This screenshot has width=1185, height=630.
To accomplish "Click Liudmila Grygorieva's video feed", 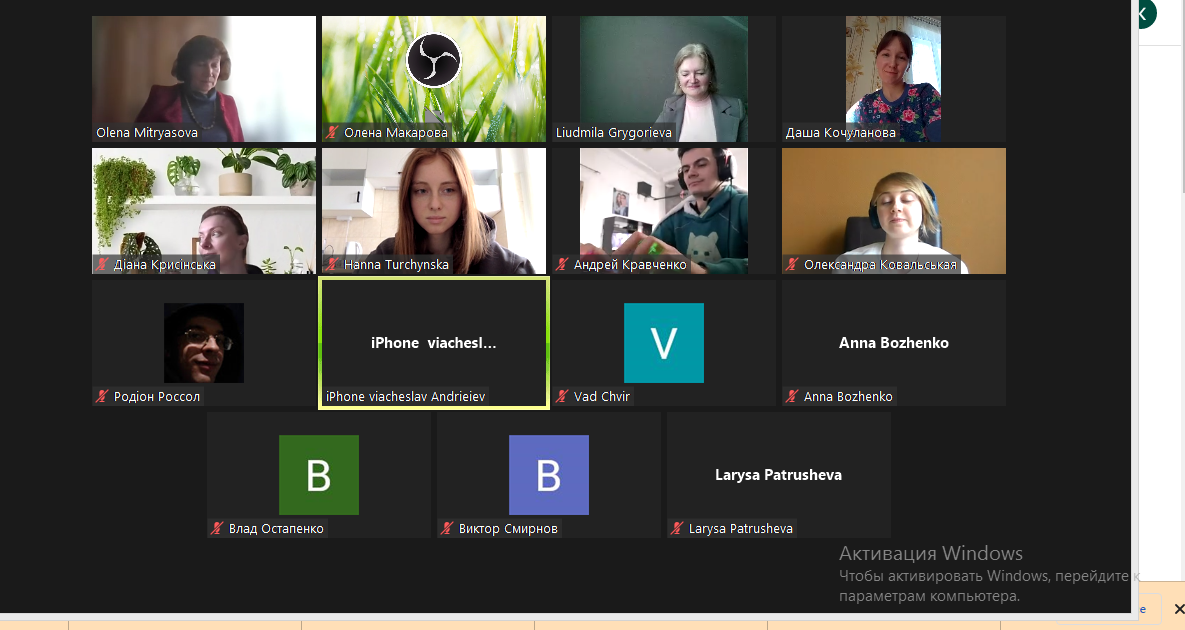I will pos(664,79).
